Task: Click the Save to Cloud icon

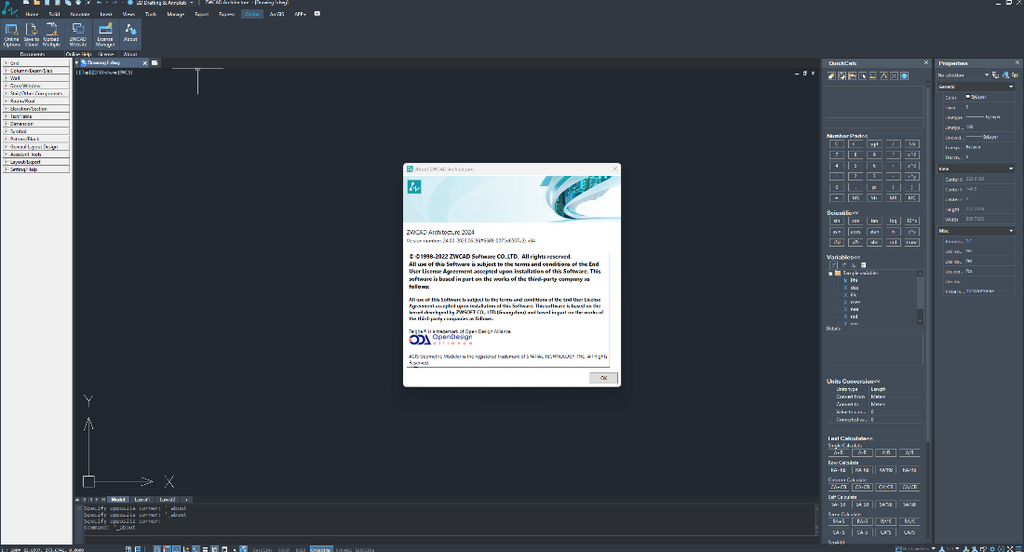Action: 31,34
